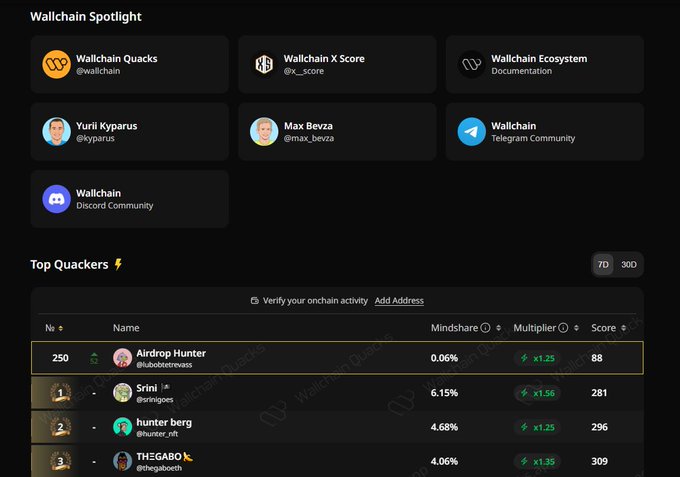Open the Wallchain Quacks @wallchain card

130,65
